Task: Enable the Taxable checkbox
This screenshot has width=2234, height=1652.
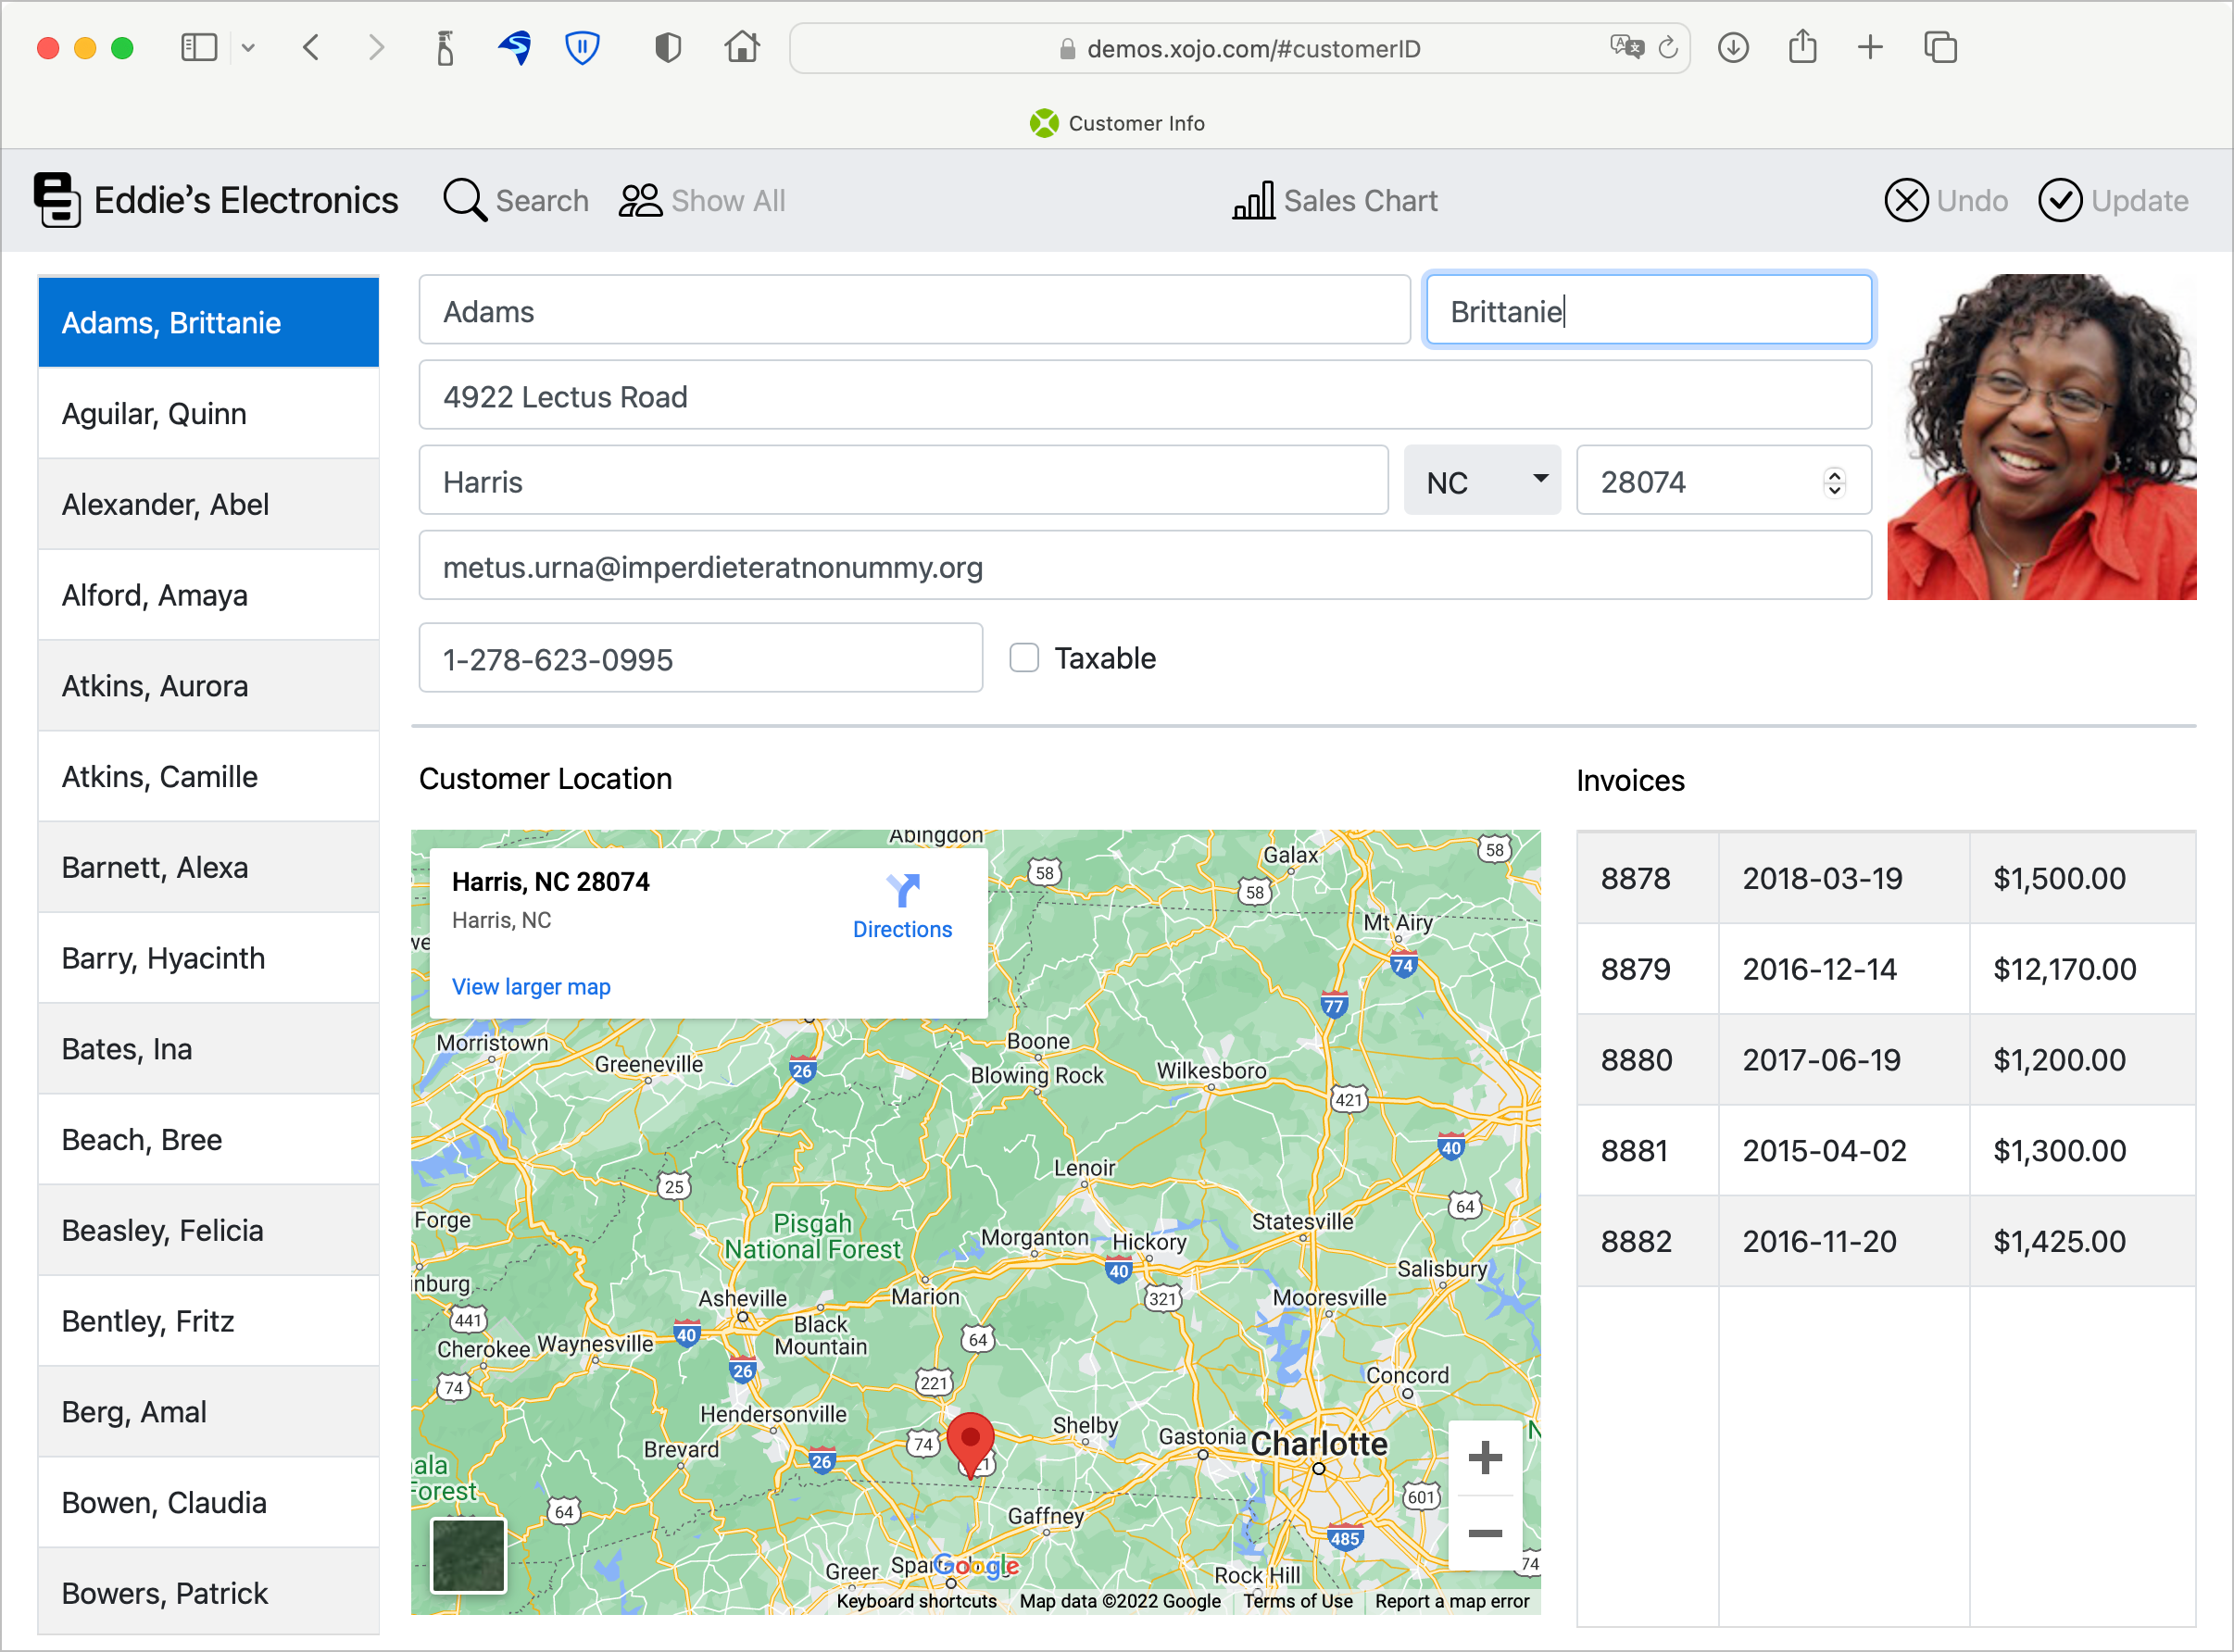Action: 1024,658
